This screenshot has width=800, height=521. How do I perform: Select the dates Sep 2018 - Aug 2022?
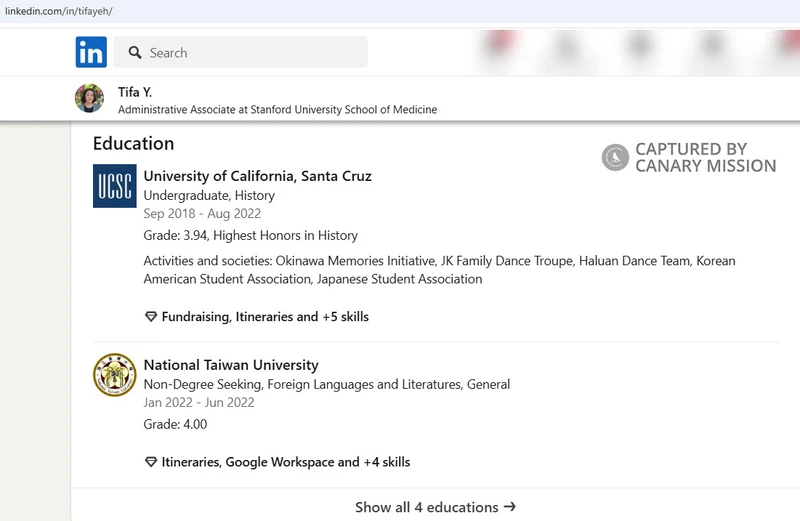[202, 213]
